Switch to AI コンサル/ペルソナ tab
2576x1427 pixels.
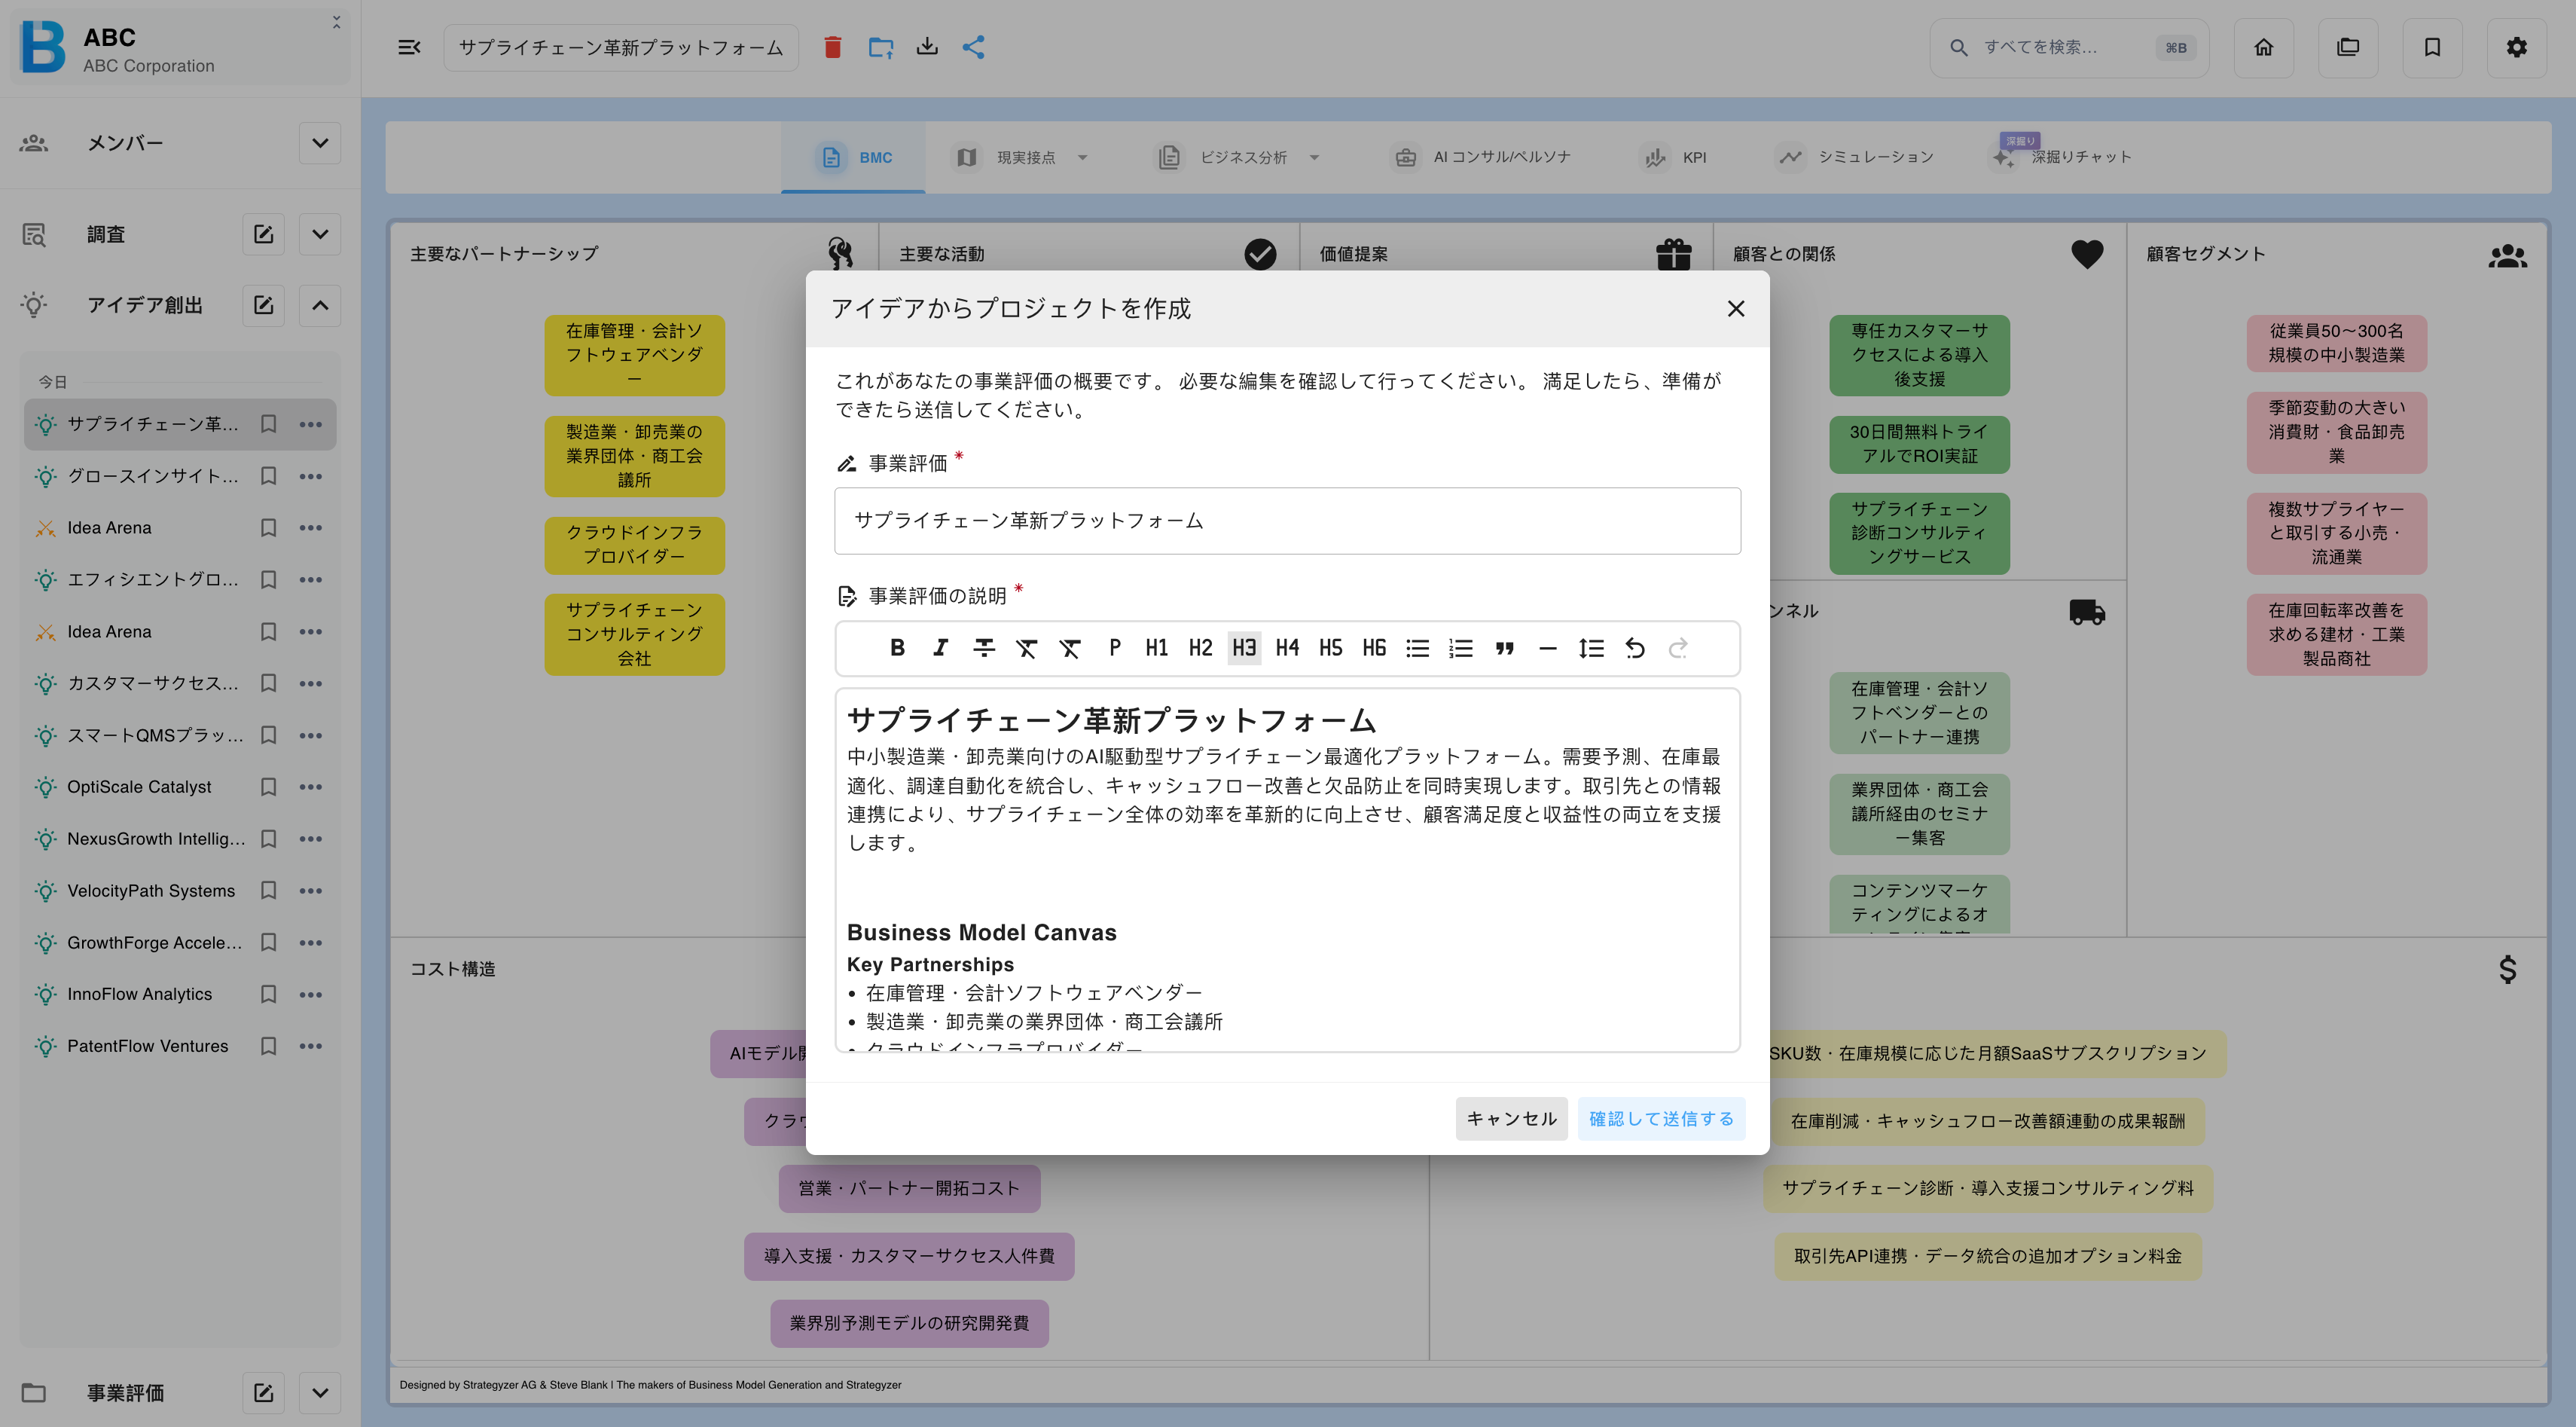(x=1481, y=157)
